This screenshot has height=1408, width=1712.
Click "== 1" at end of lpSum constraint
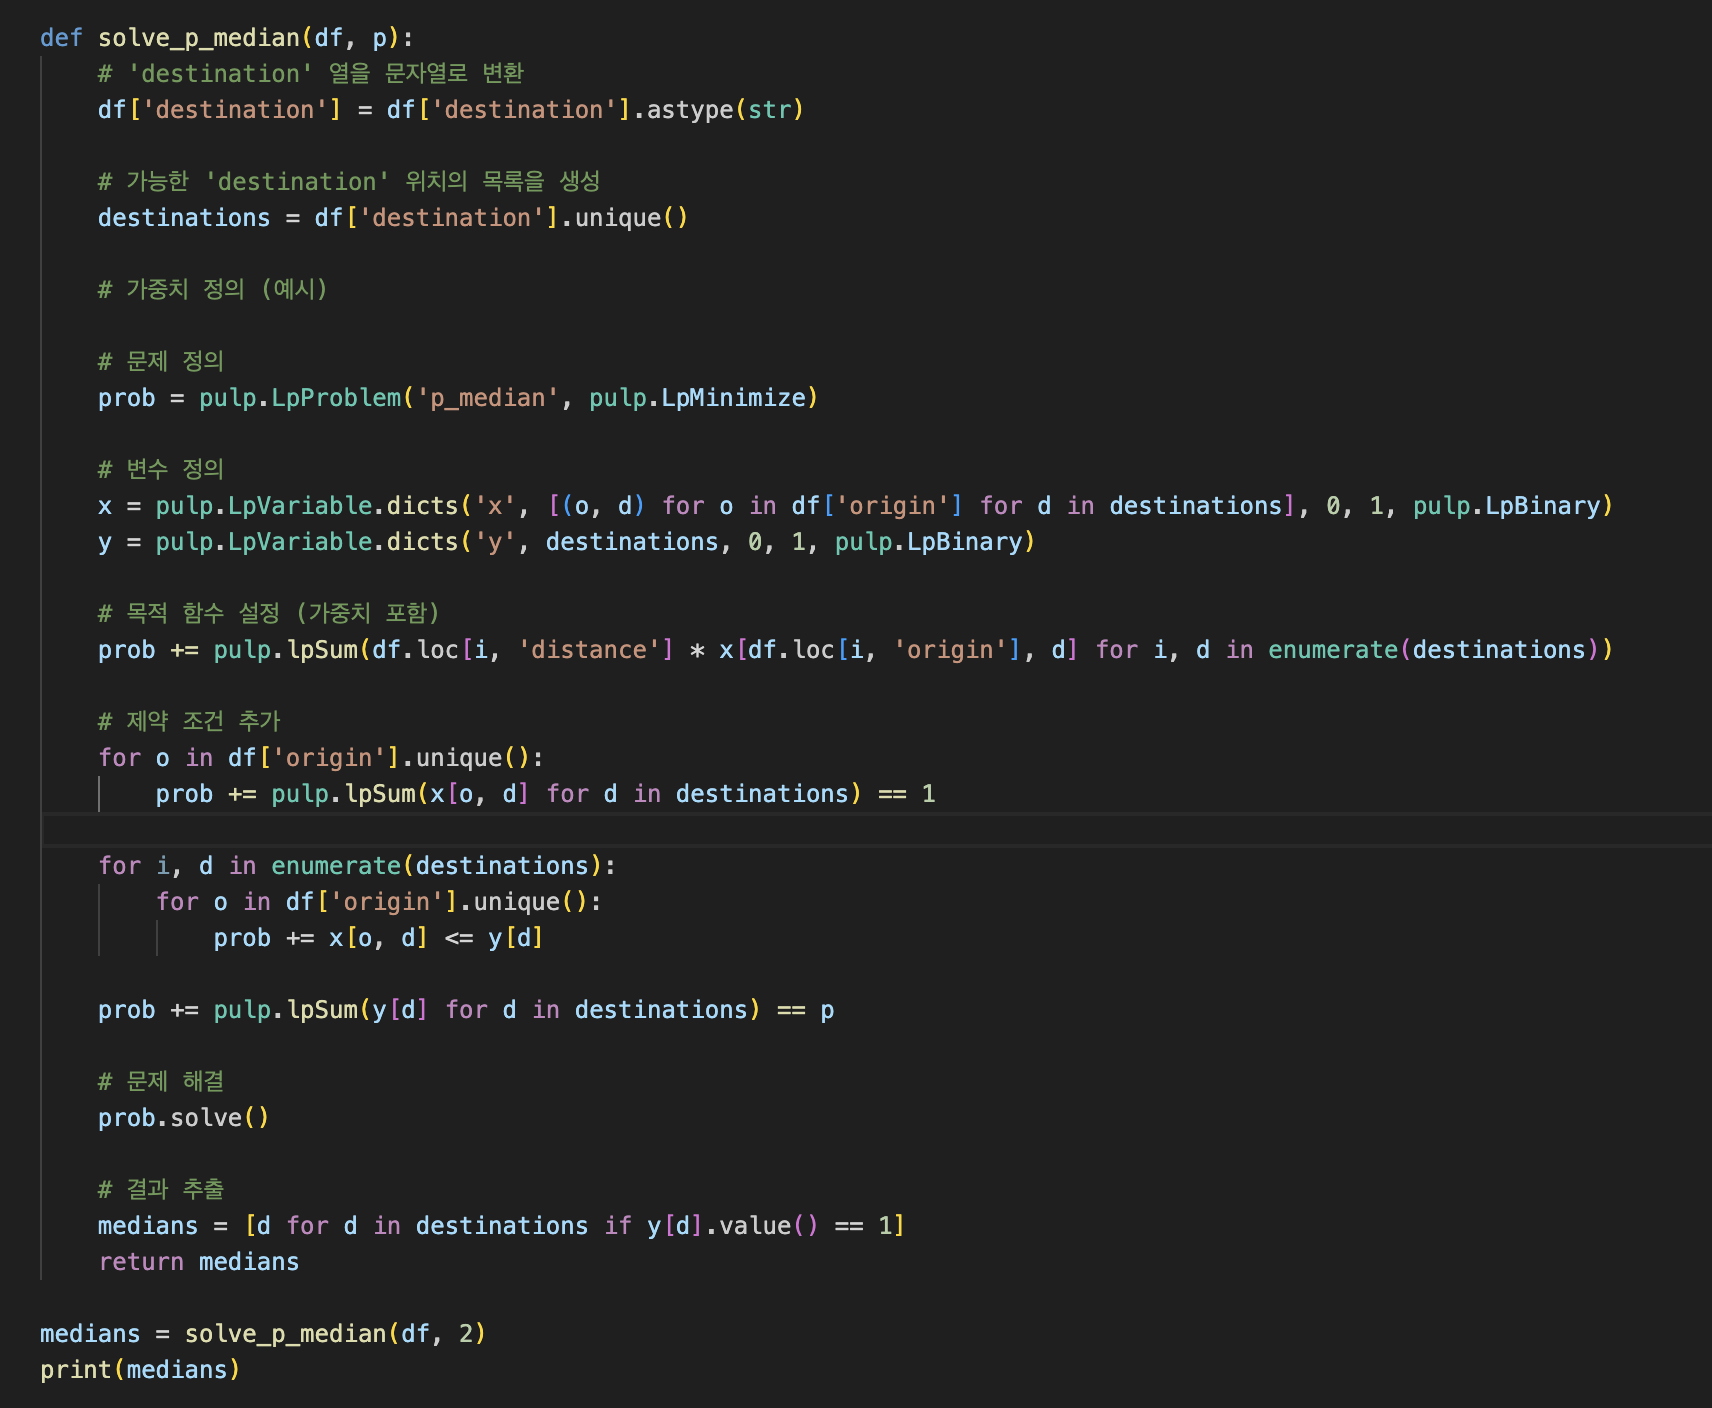[x=906, y=794]
